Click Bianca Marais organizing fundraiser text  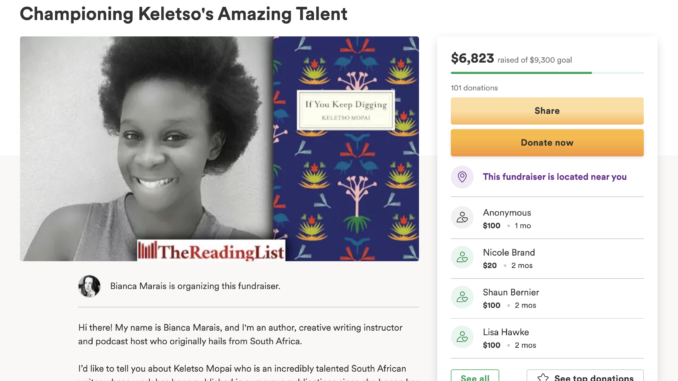[195, 286]
